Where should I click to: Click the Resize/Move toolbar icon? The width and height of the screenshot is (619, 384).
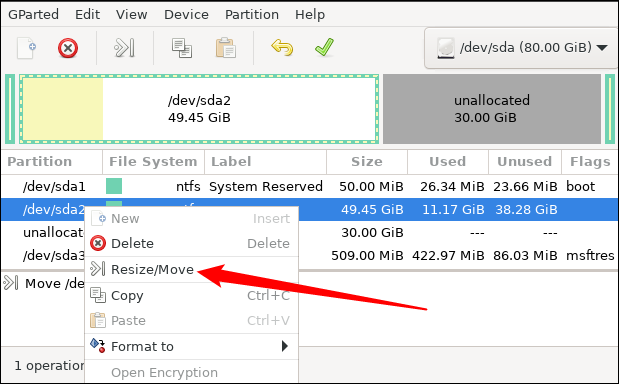[124, 48]
